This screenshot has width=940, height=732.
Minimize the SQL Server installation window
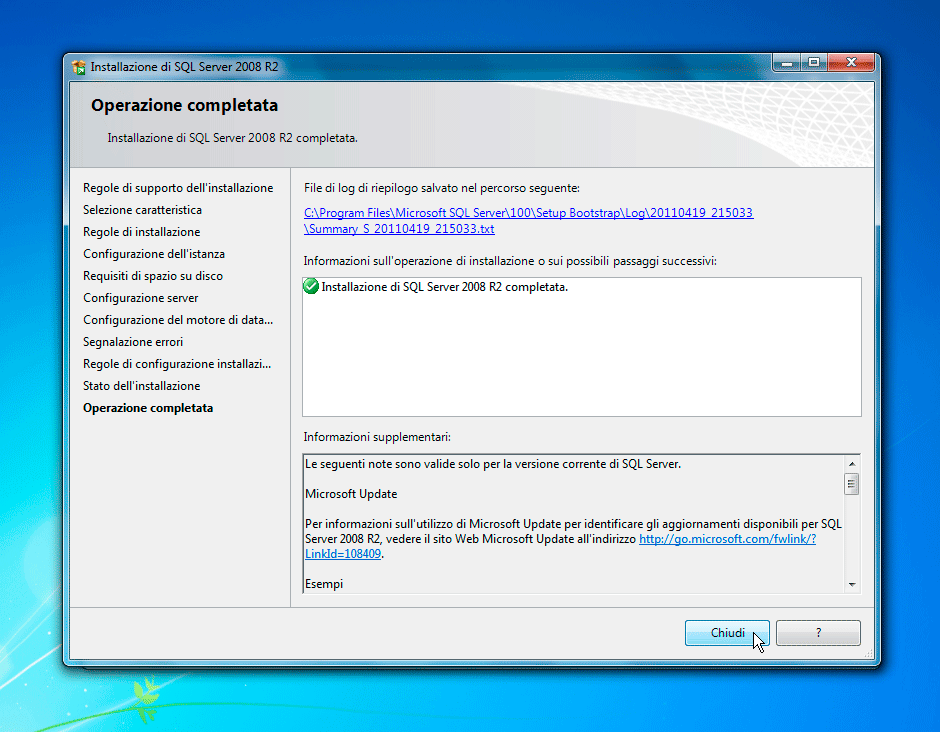(787, 62)
